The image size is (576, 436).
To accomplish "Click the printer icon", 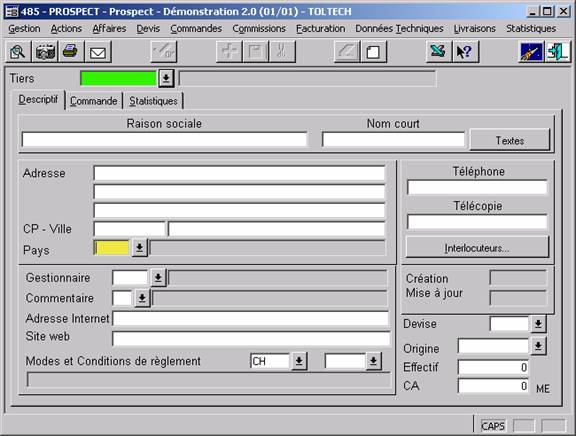I will 71,52.
